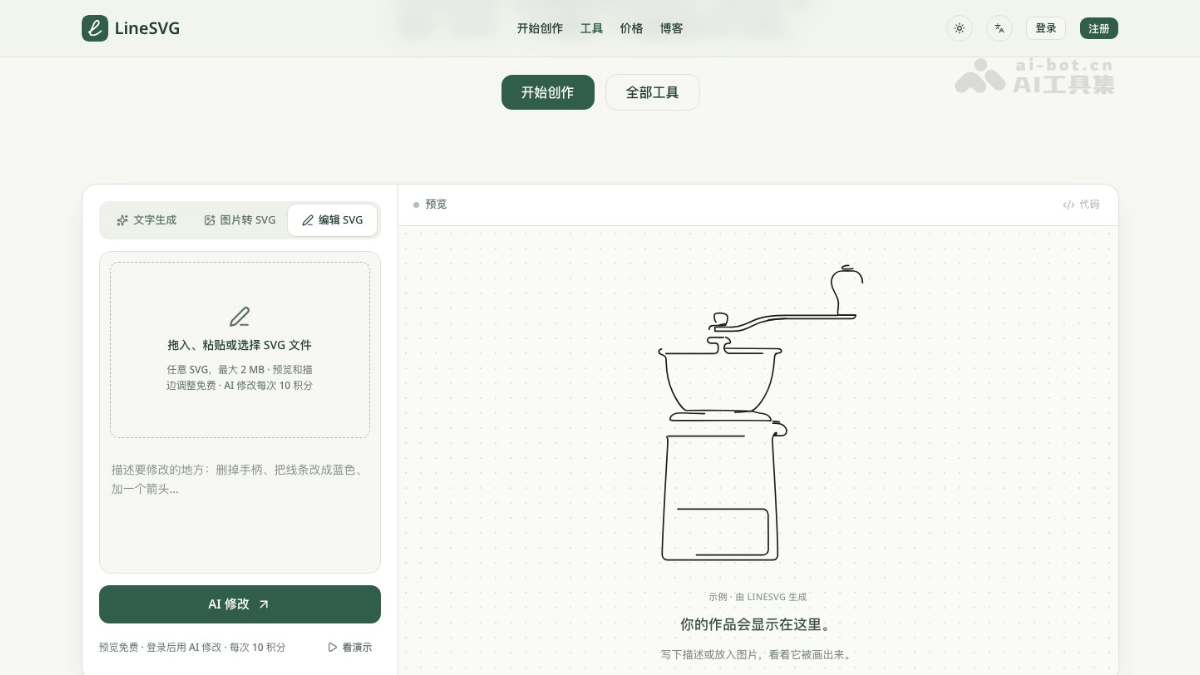
Task: Click the modification description text area
Action: (x=240, y=510)
